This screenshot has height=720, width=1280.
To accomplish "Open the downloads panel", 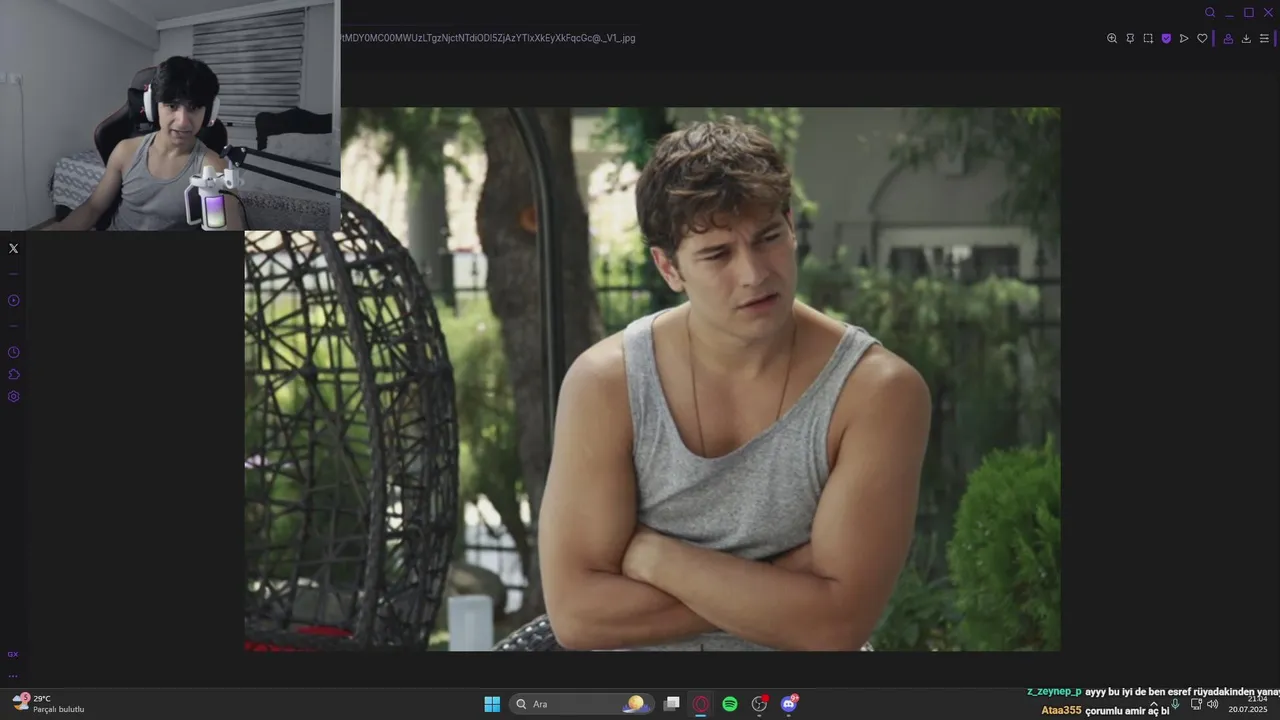I will (x=1246, y=39).
